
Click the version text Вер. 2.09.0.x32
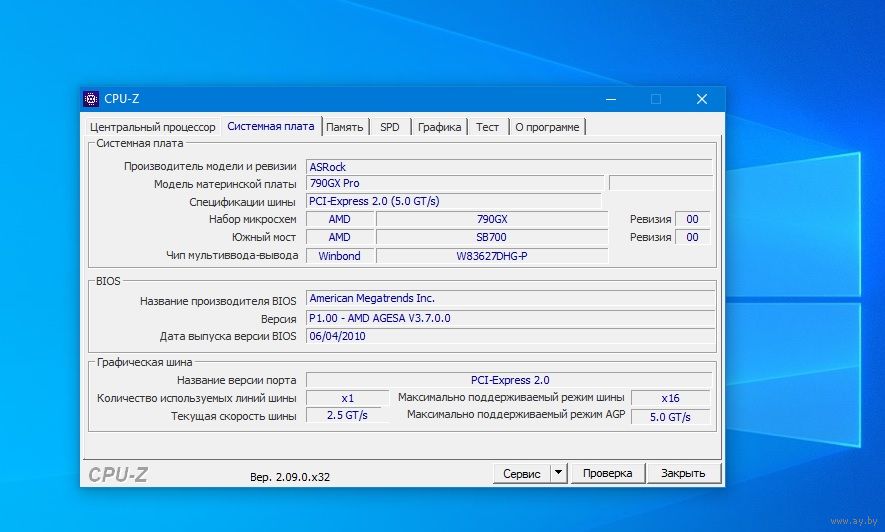pos(290,477)
